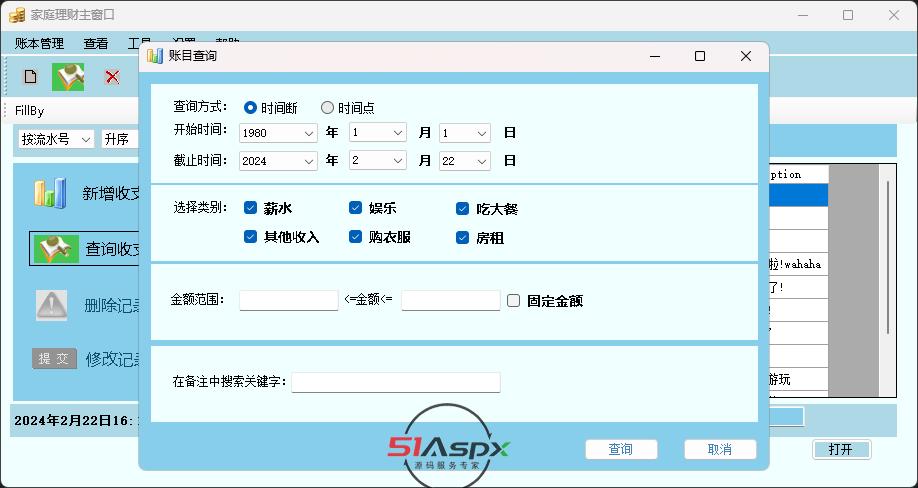The height and width of the screenshot is (488, 918).
Task: Click the coin icon in main window title
Action: [17, 15]
